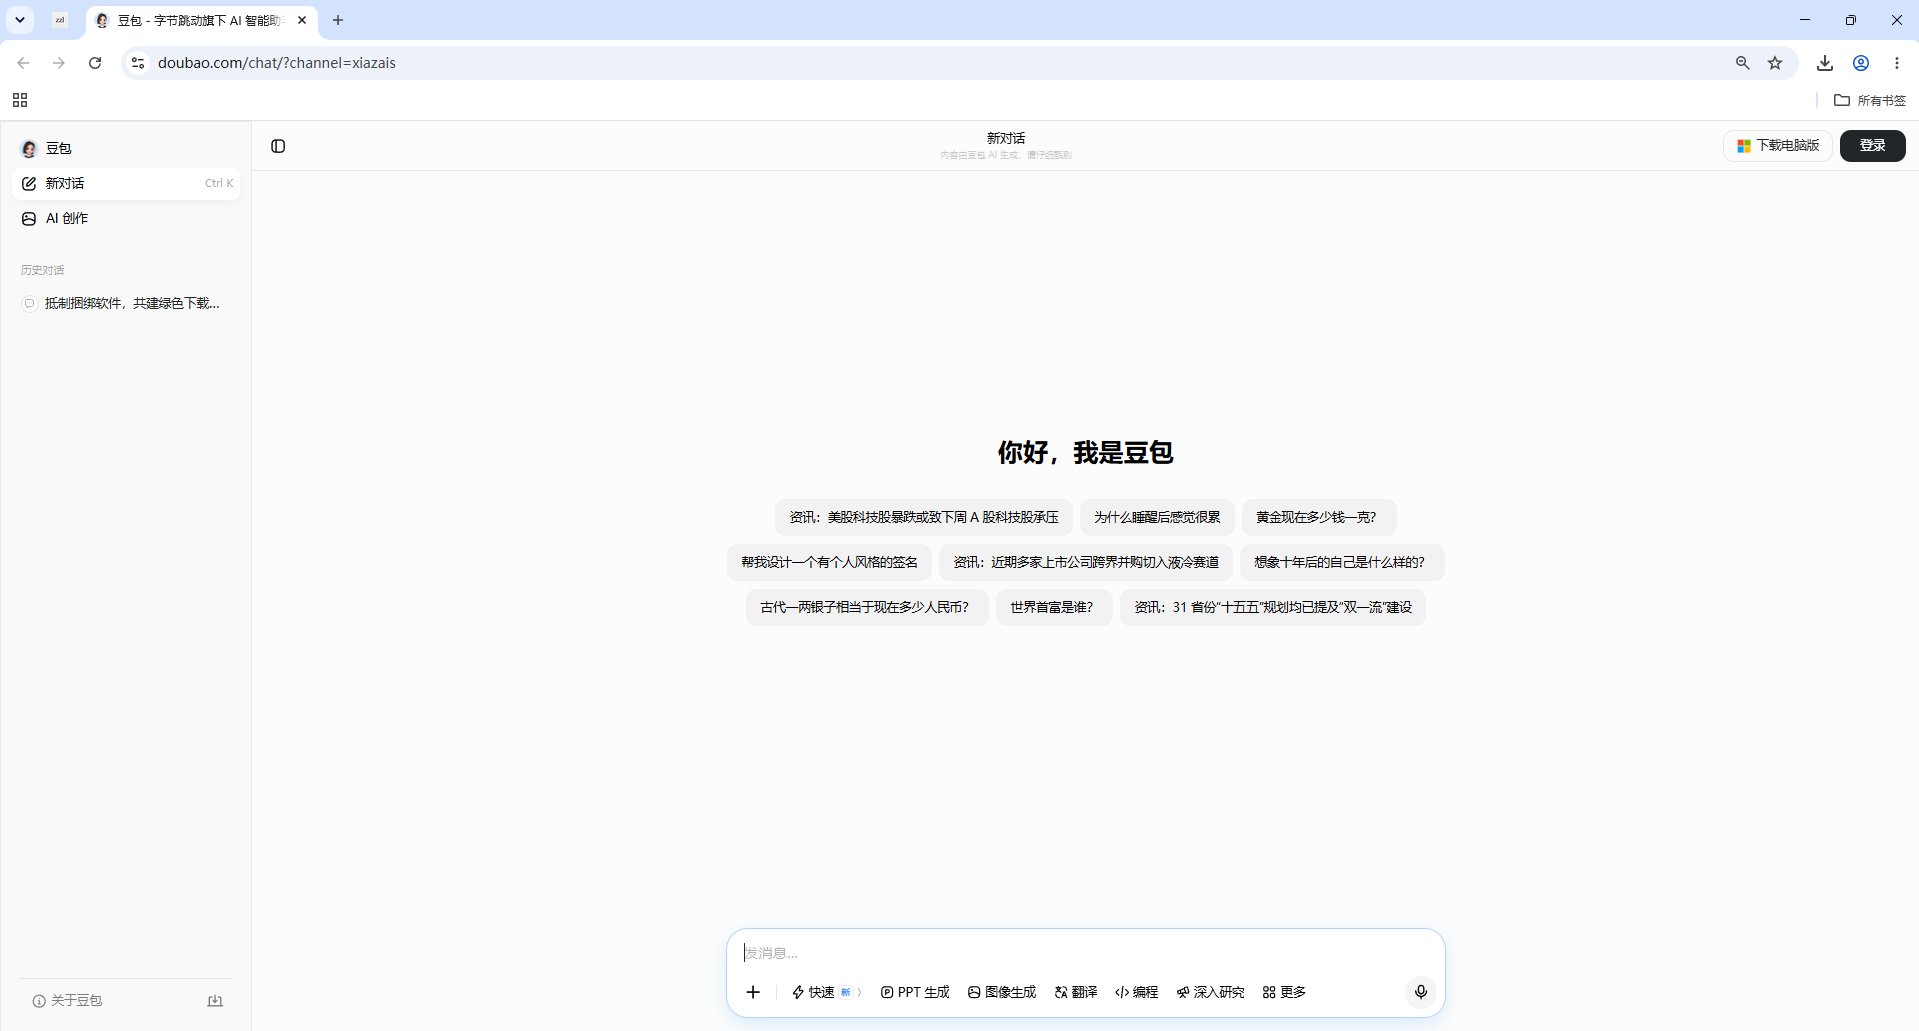Click the plus attachment icon

coord(753,992)
